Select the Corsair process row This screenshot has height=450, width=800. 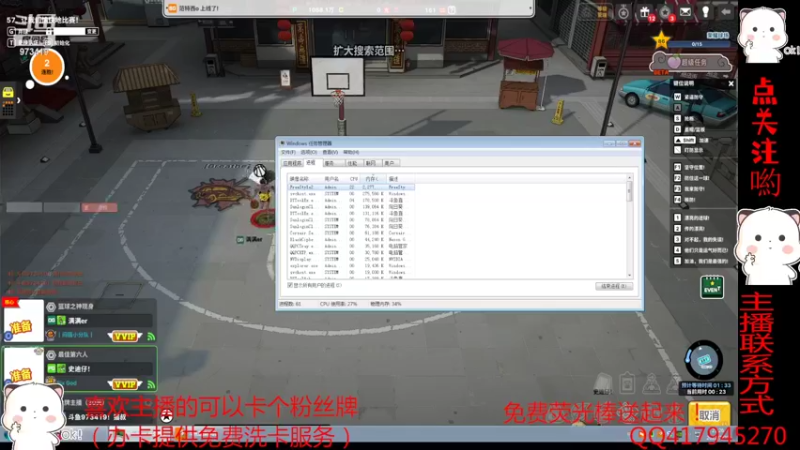(351, 233)
